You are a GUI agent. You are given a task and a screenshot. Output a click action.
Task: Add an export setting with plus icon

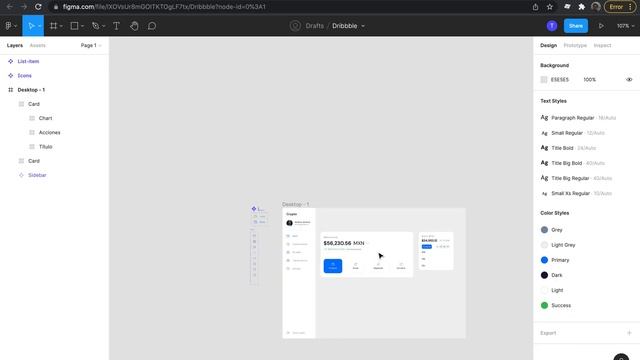[x=629, y=333]
